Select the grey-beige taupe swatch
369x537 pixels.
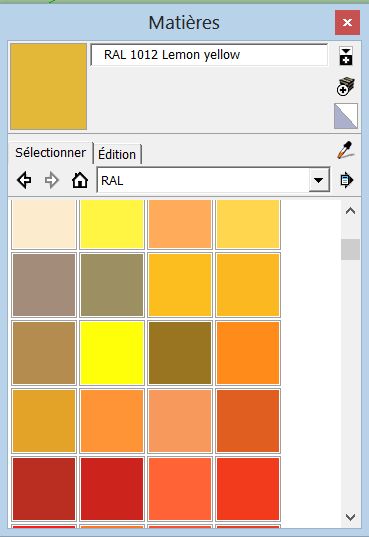click(44, 285)
